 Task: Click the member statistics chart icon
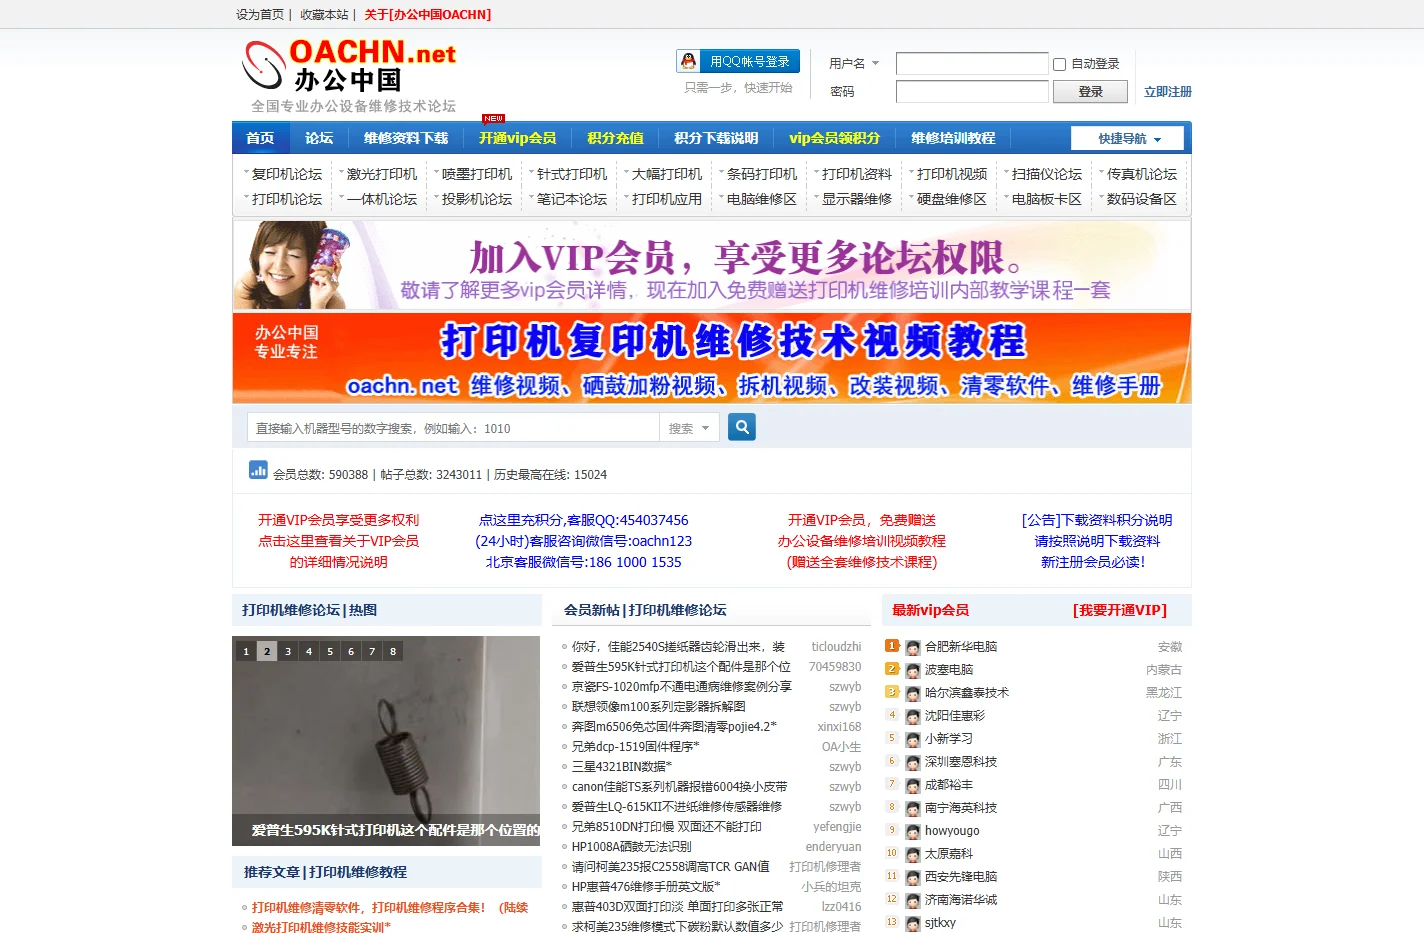258,469
